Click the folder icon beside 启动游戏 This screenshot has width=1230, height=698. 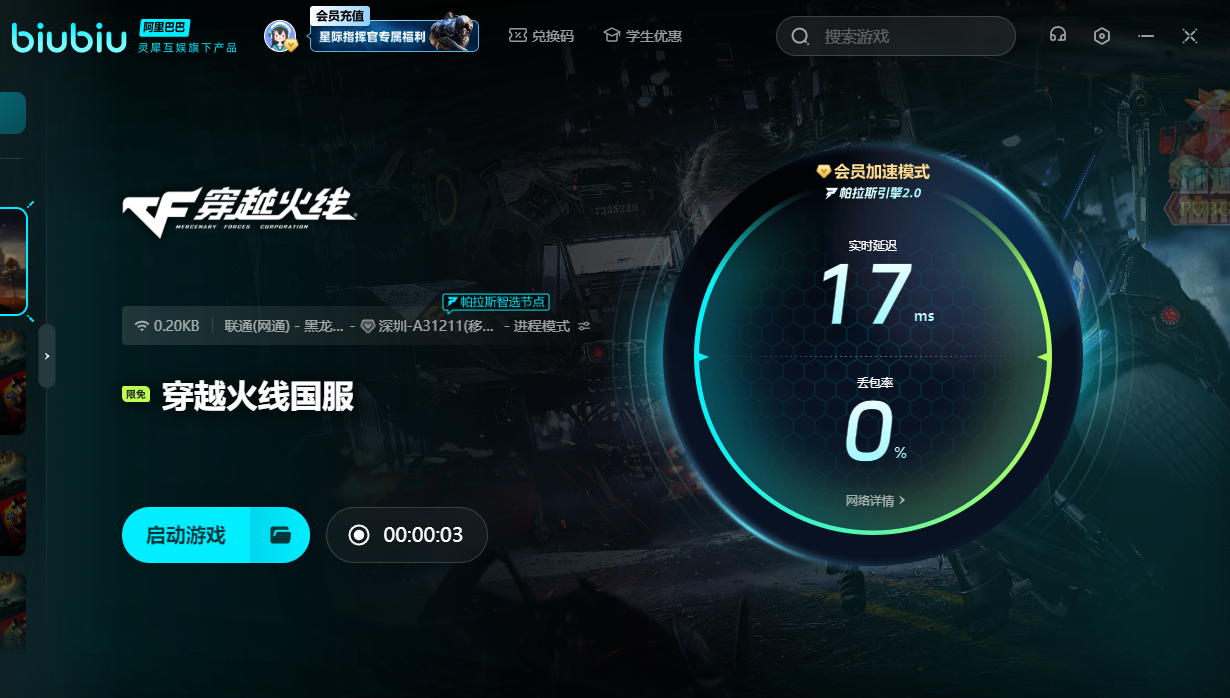(x=280, y=535)
